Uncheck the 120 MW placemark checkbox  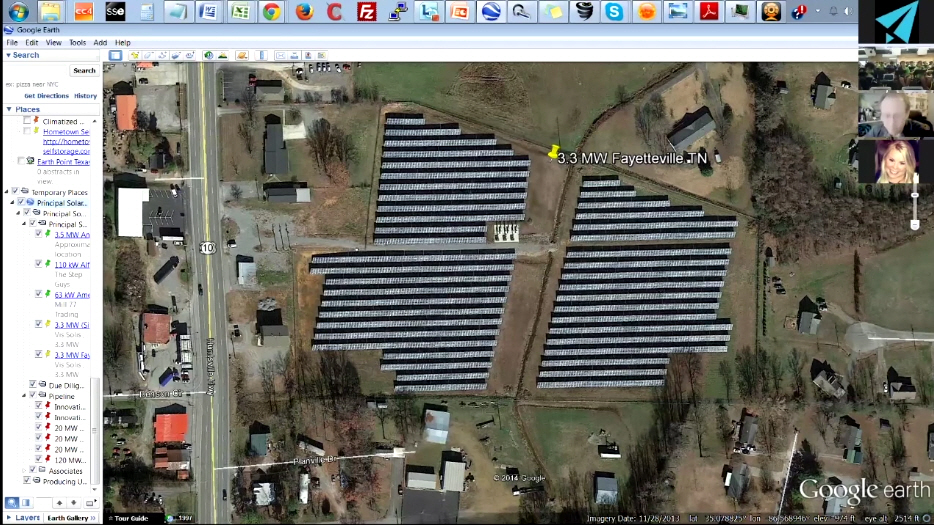pos(39,459)
